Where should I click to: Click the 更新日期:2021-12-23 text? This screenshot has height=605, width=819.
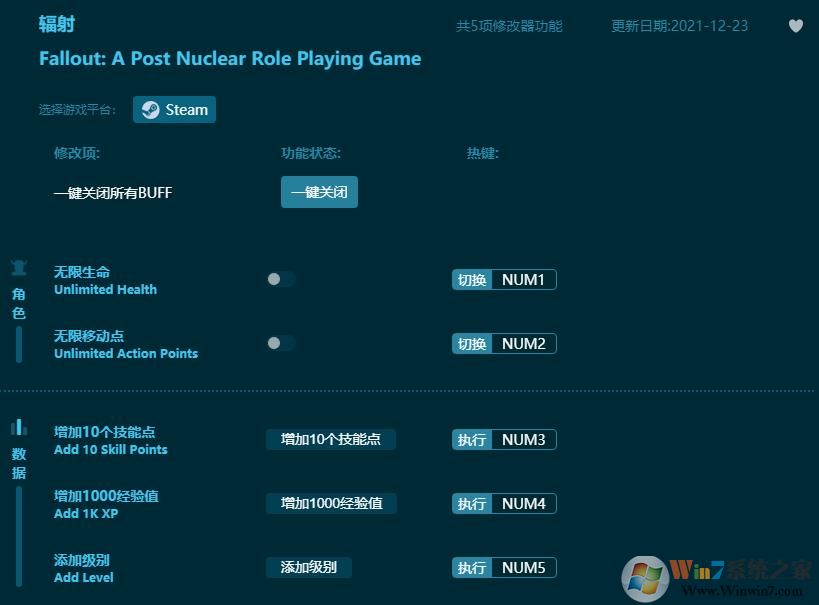[x=680, y=26]
